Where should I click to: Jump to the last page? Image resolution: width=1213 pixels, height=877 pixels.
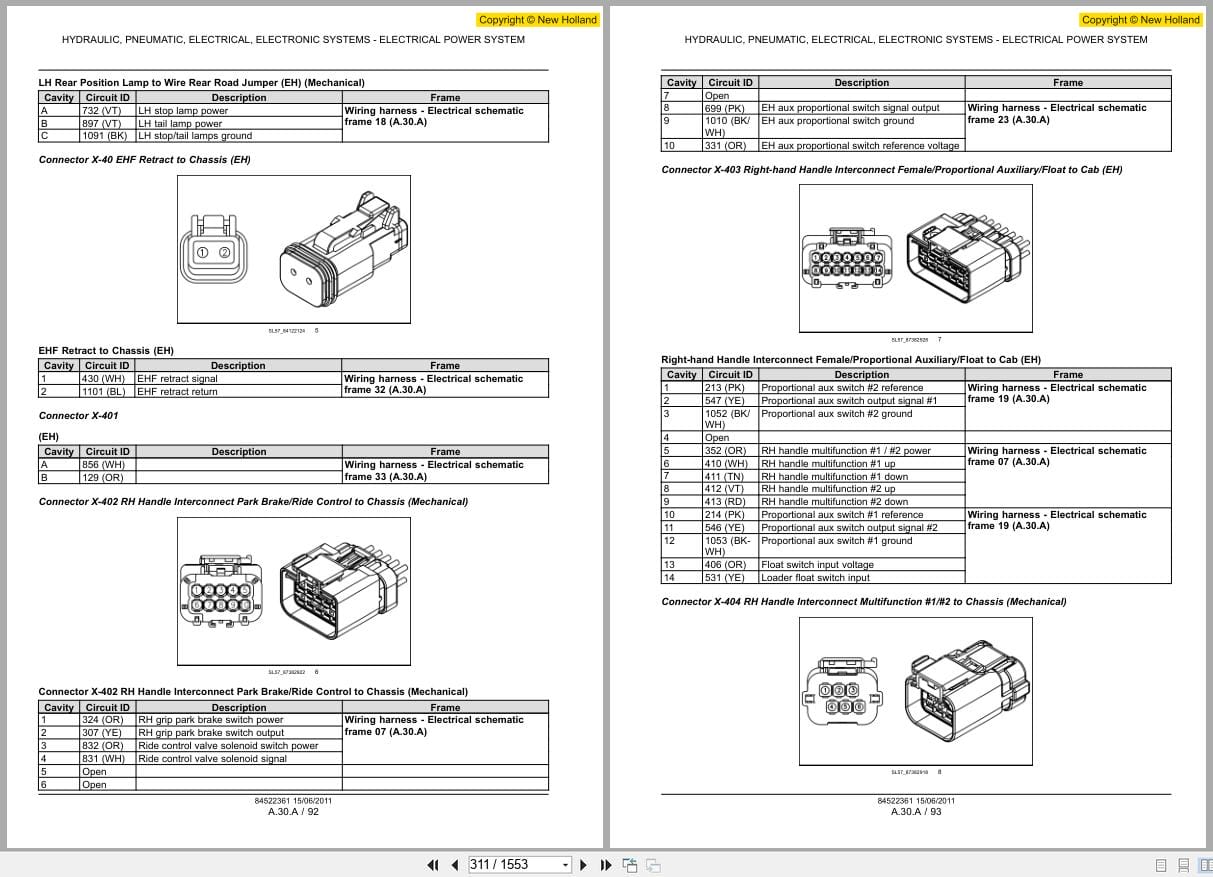click(605, 865)
